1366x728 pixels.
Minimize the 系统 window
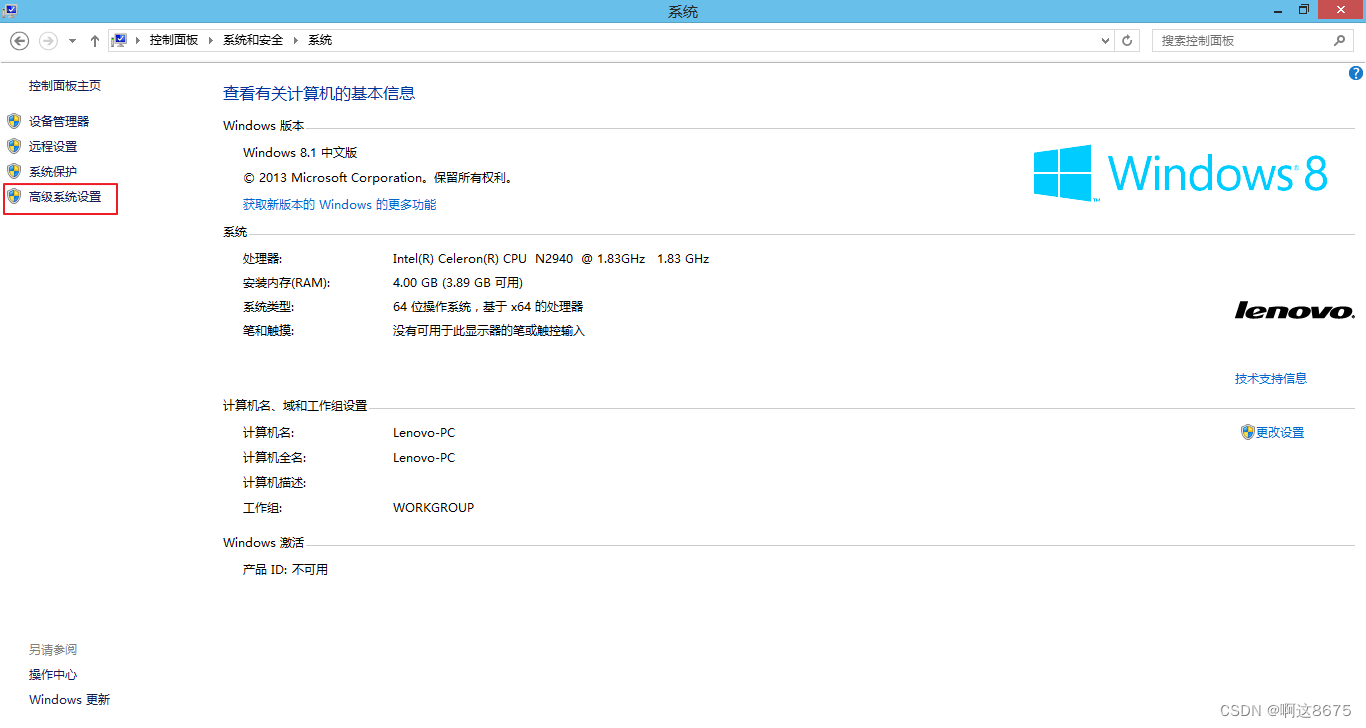pyautogui.click(x=1280, y=10)
